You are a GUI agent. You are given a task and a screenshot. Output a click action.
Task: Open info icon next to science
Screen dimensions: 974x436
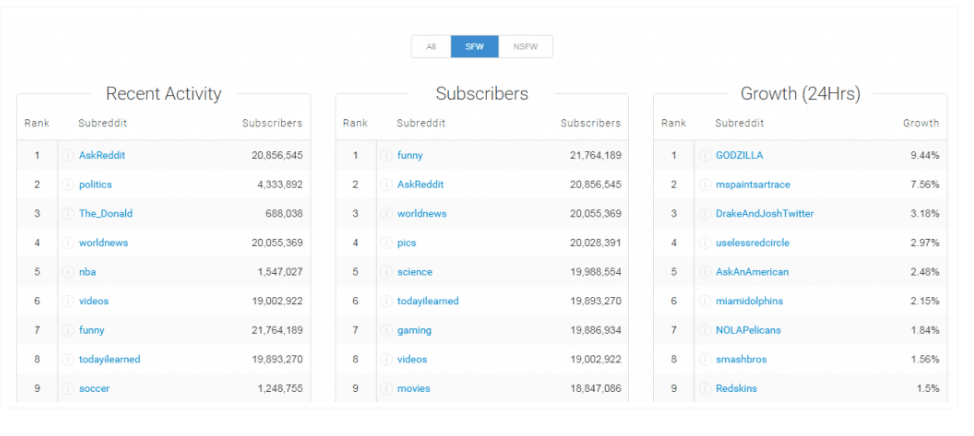(x=386, y=272)
